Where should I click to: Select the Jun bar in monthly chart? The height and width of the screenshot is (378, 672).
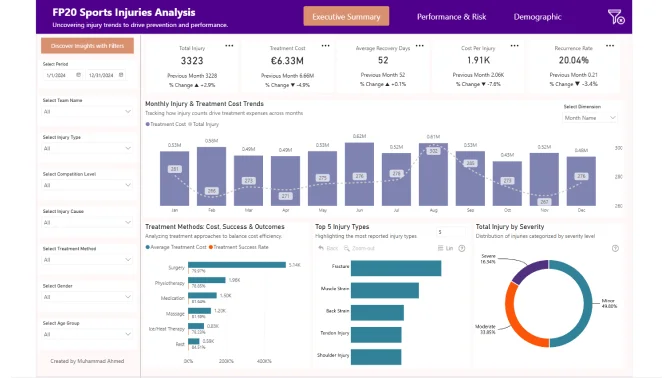(359, 174)
